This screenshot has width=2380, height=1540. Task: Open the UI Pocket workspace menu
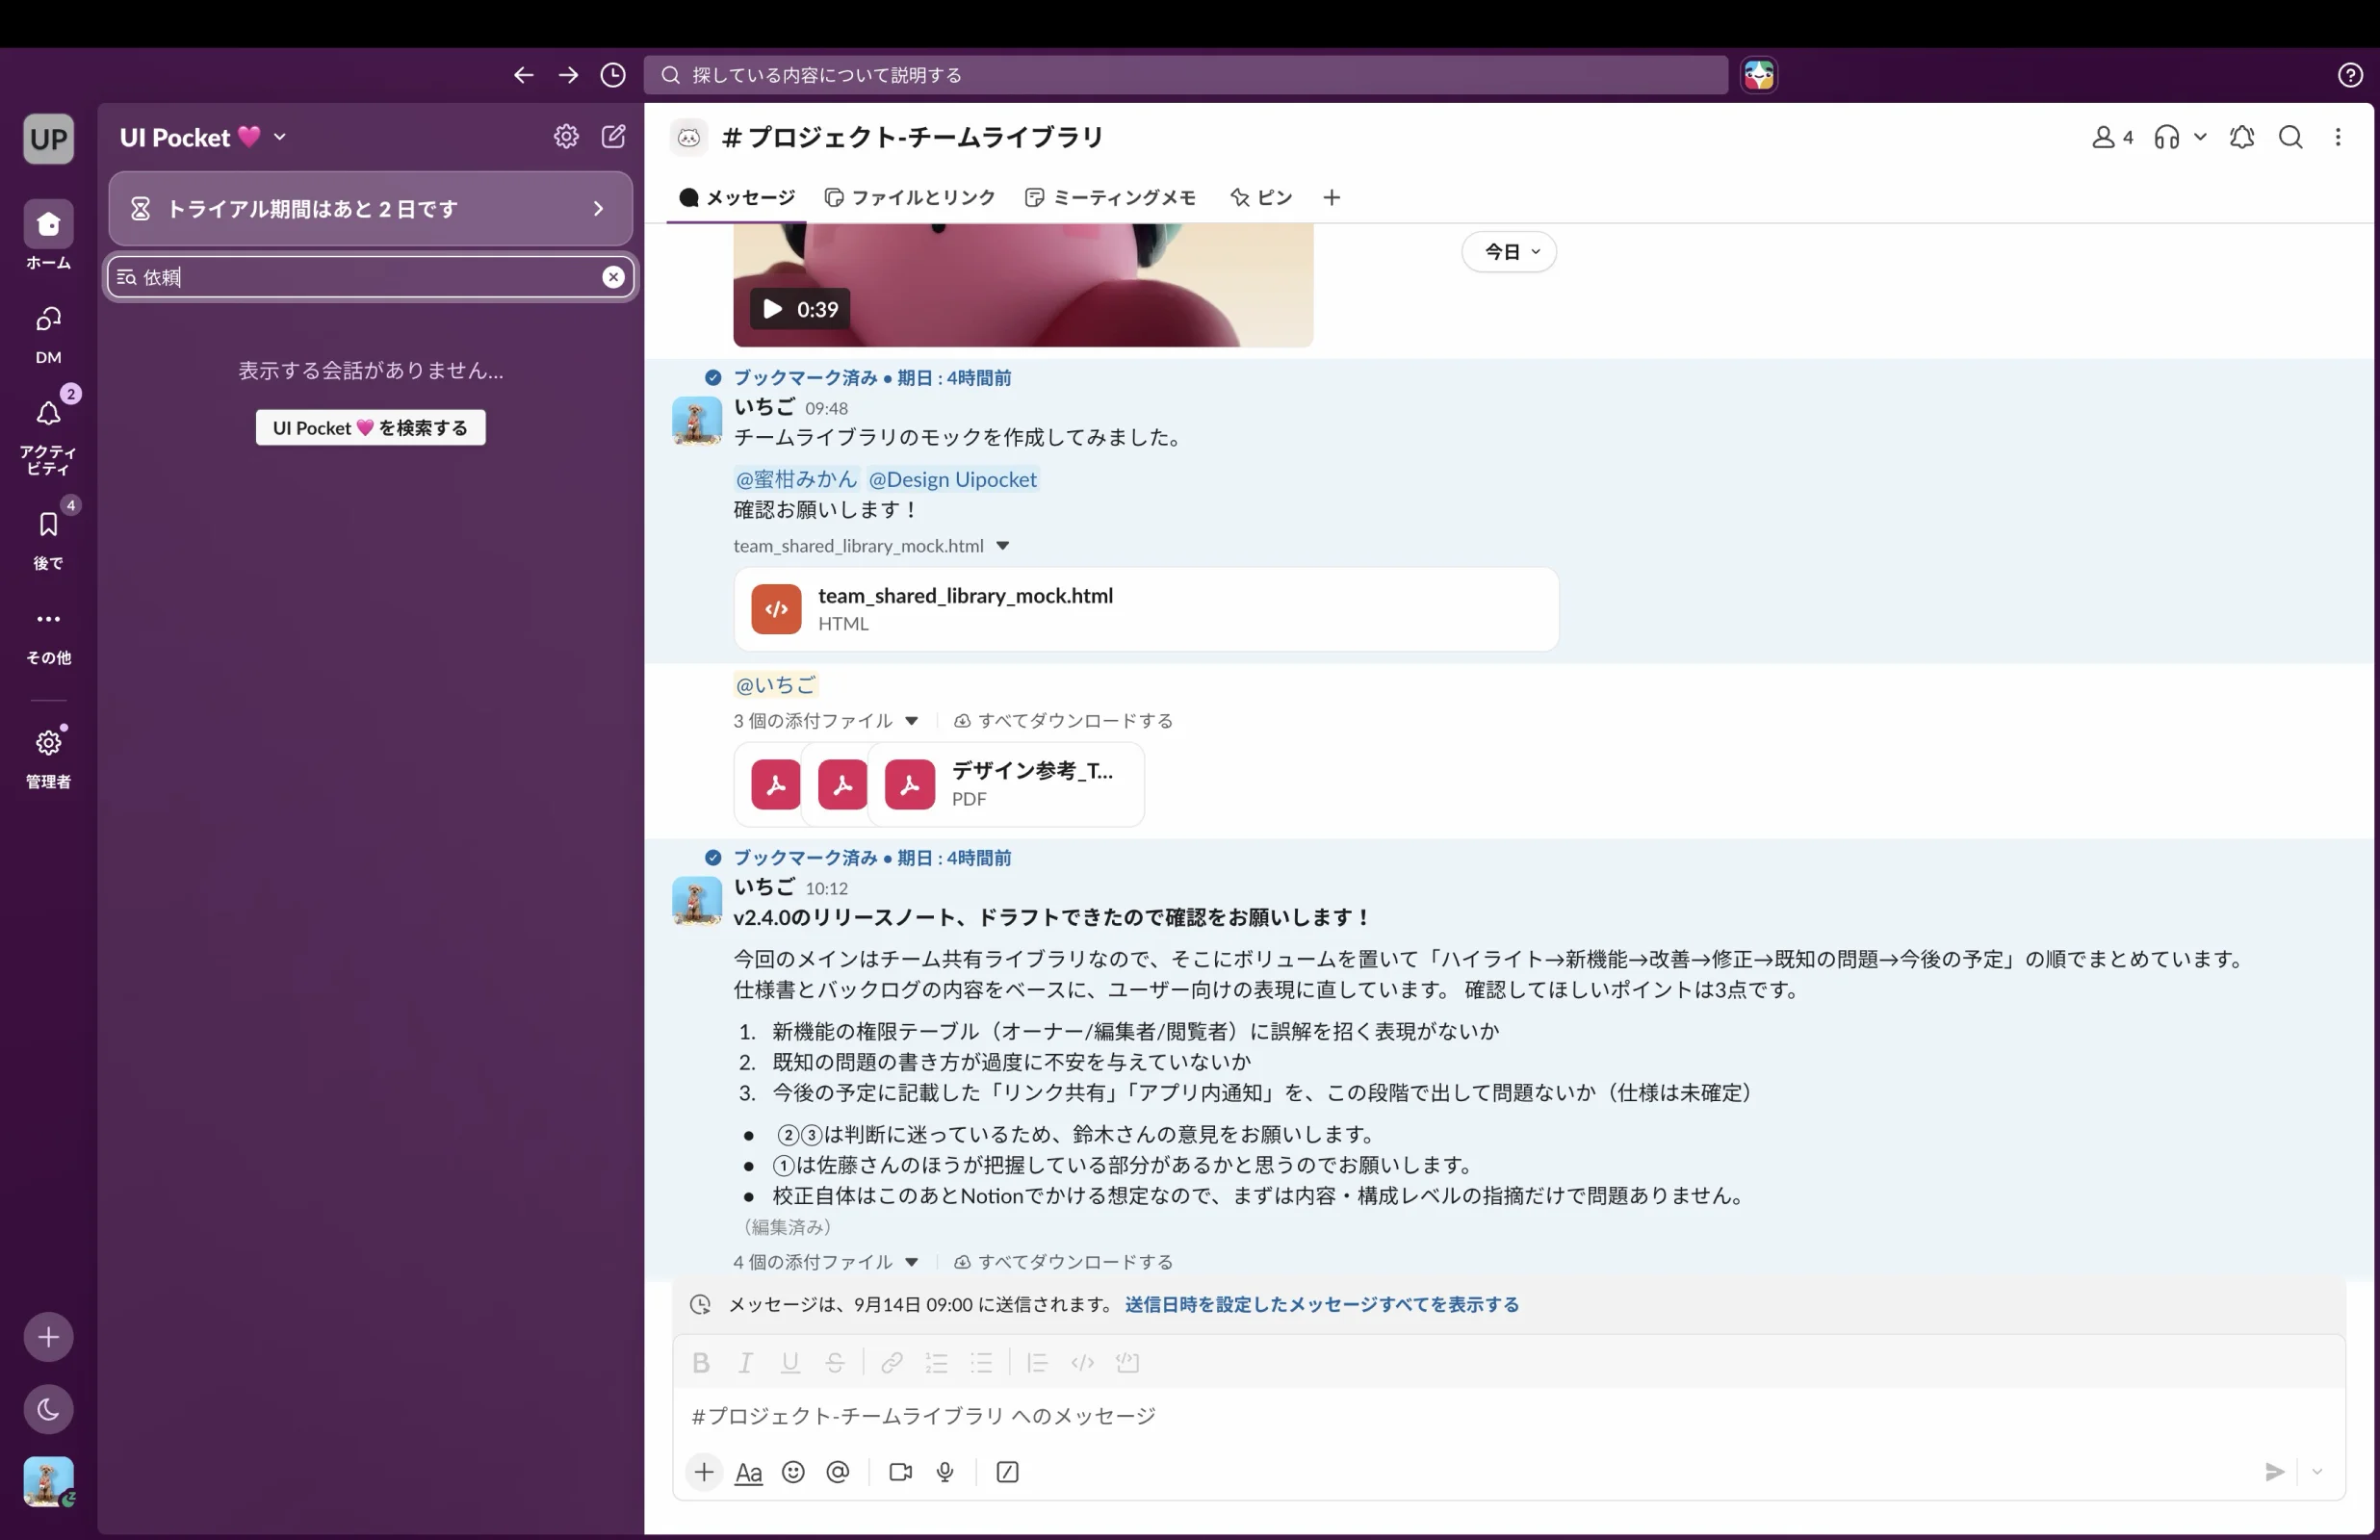pyautogui.click(x=203, y=137)
